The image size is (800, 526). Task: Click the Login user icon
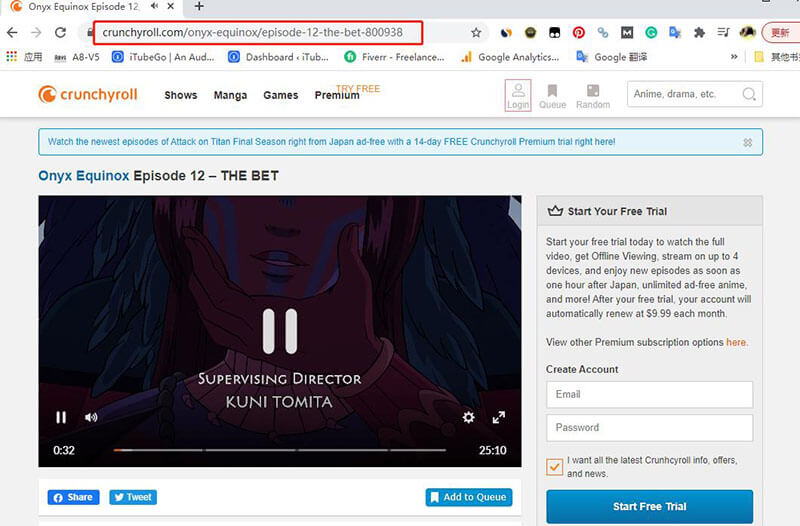point(518,95)
